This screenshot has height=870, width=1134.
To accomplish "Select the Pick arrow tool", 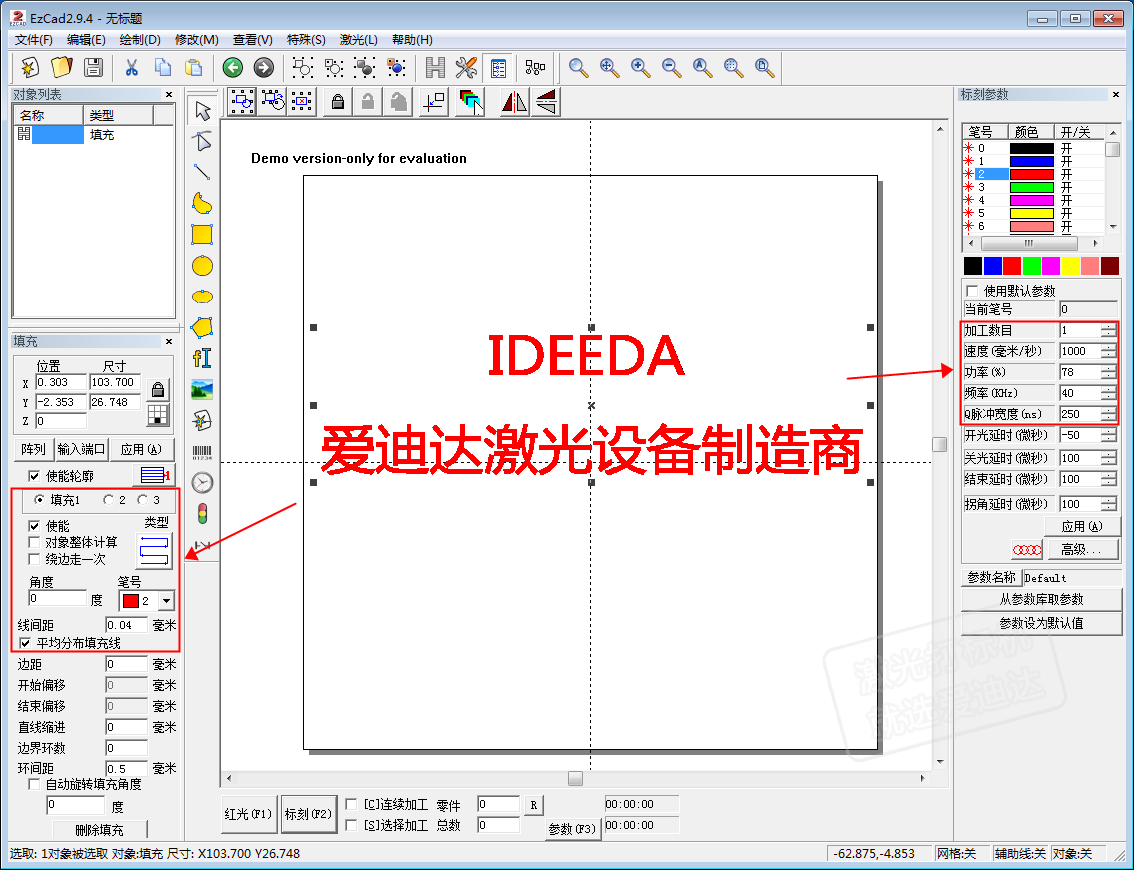I will coord(202,111).
